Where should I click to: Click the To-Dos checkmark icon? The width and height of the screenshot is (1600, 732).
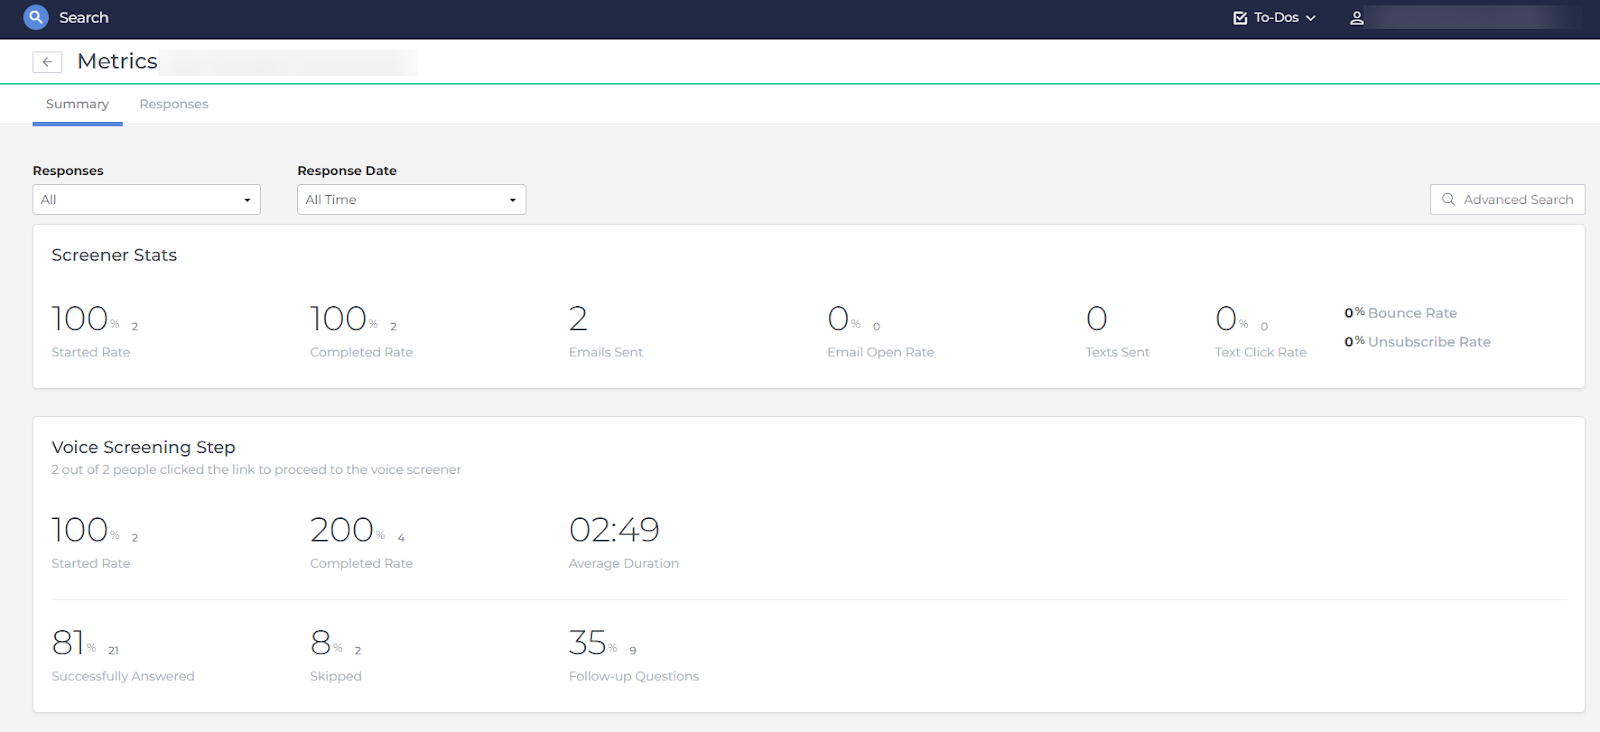point(1240,18)
